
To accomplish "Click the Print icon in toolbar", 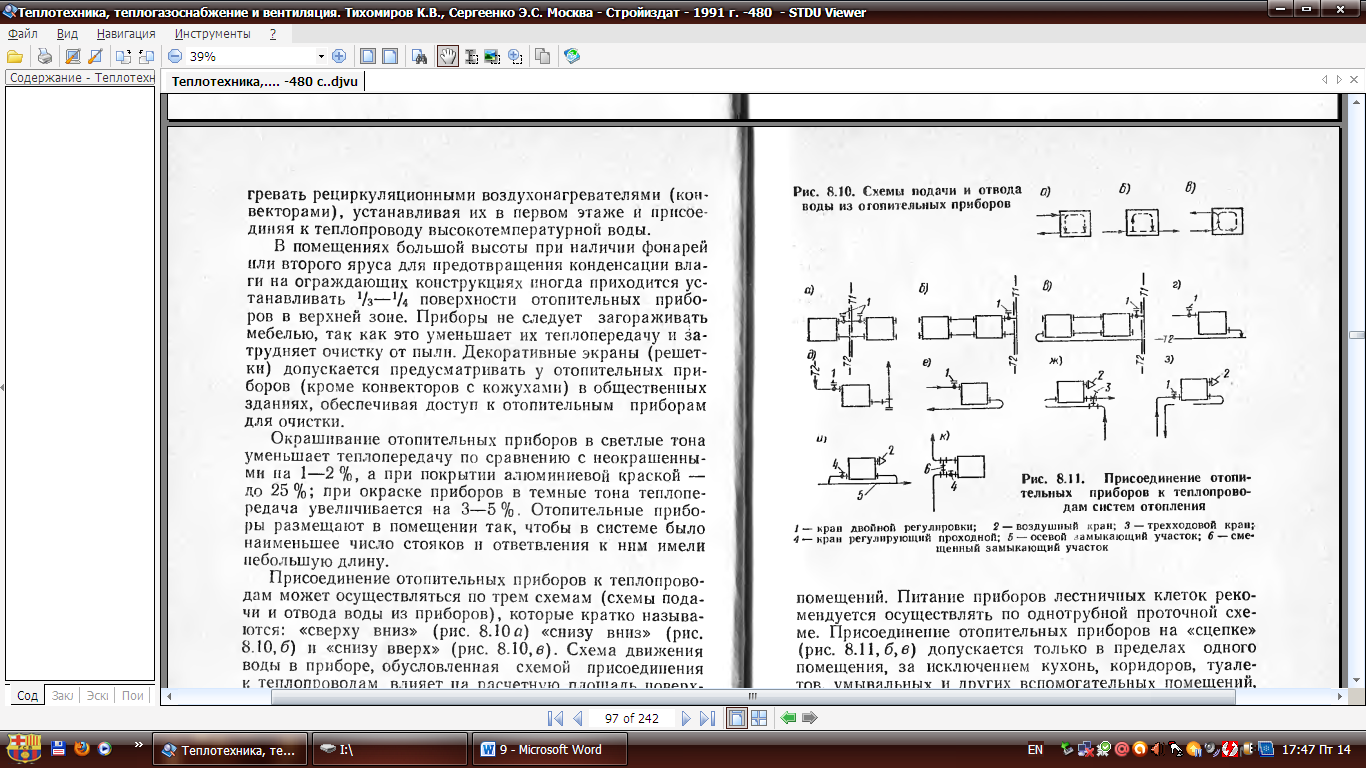I will click(44, 57).
